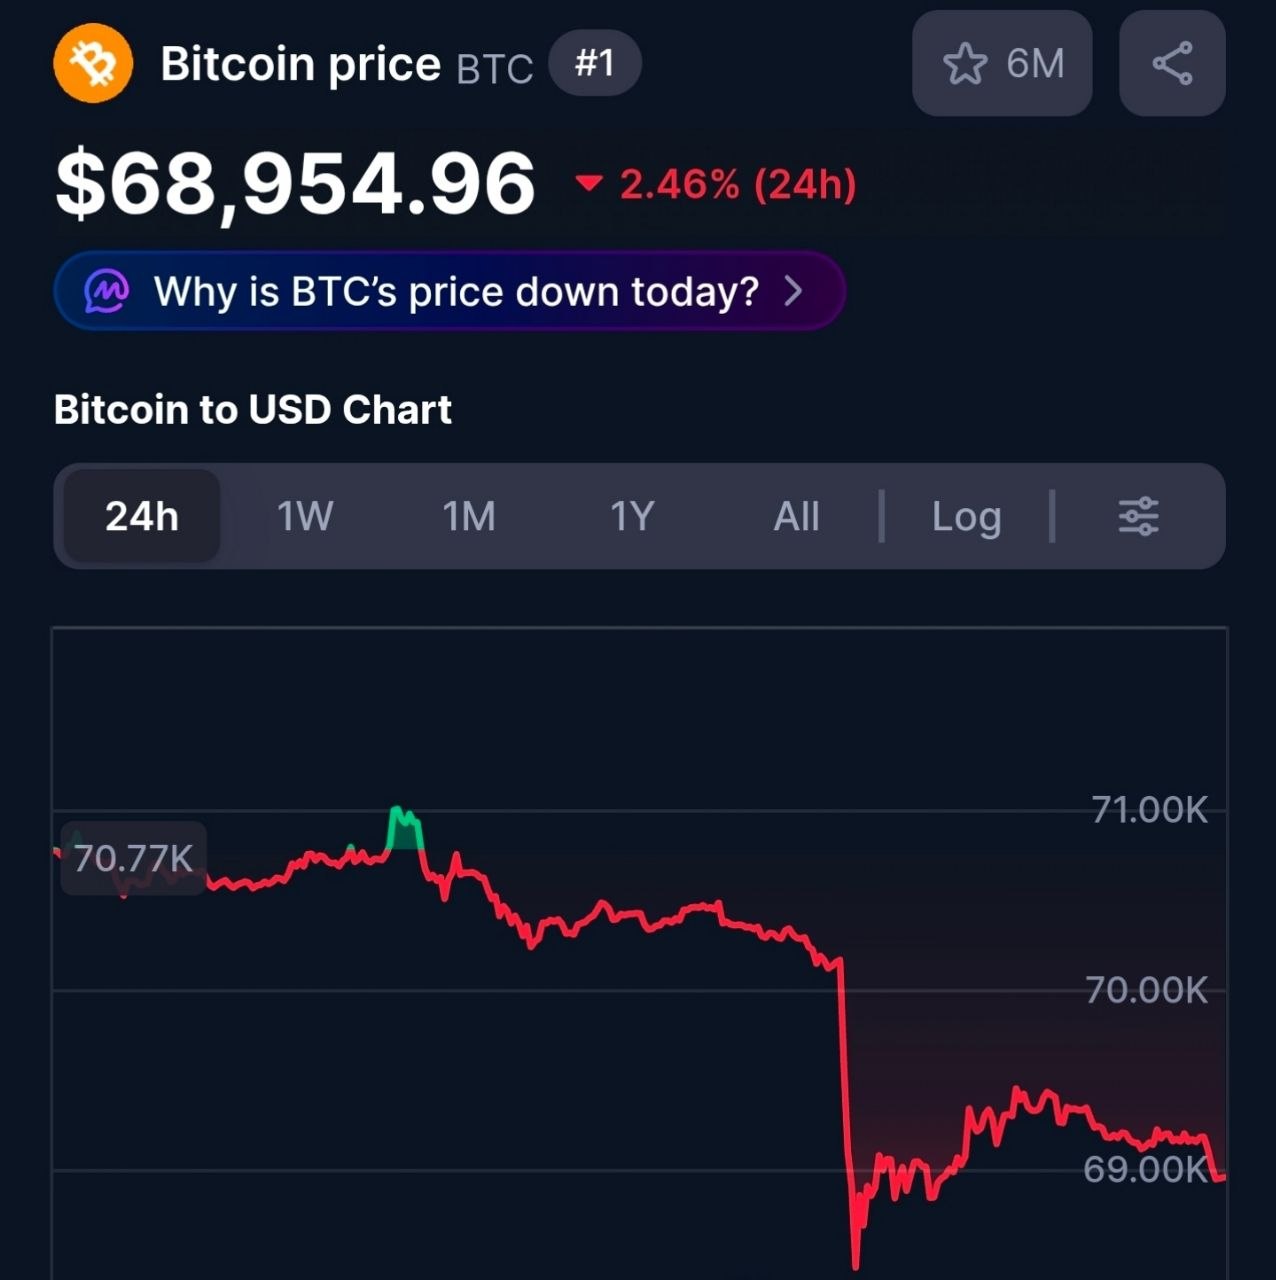The width and height of the screenshot is (1276, 1280).
Task: Click the BTC ticker symbol label
Action: (494, 68)
